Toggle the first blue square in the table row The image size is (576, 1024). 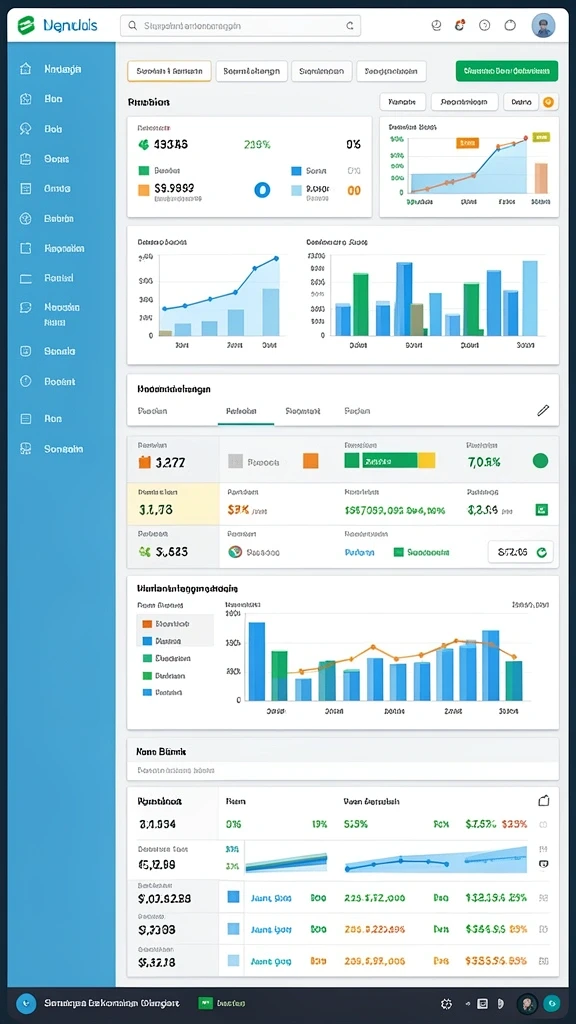coord(233,897)
